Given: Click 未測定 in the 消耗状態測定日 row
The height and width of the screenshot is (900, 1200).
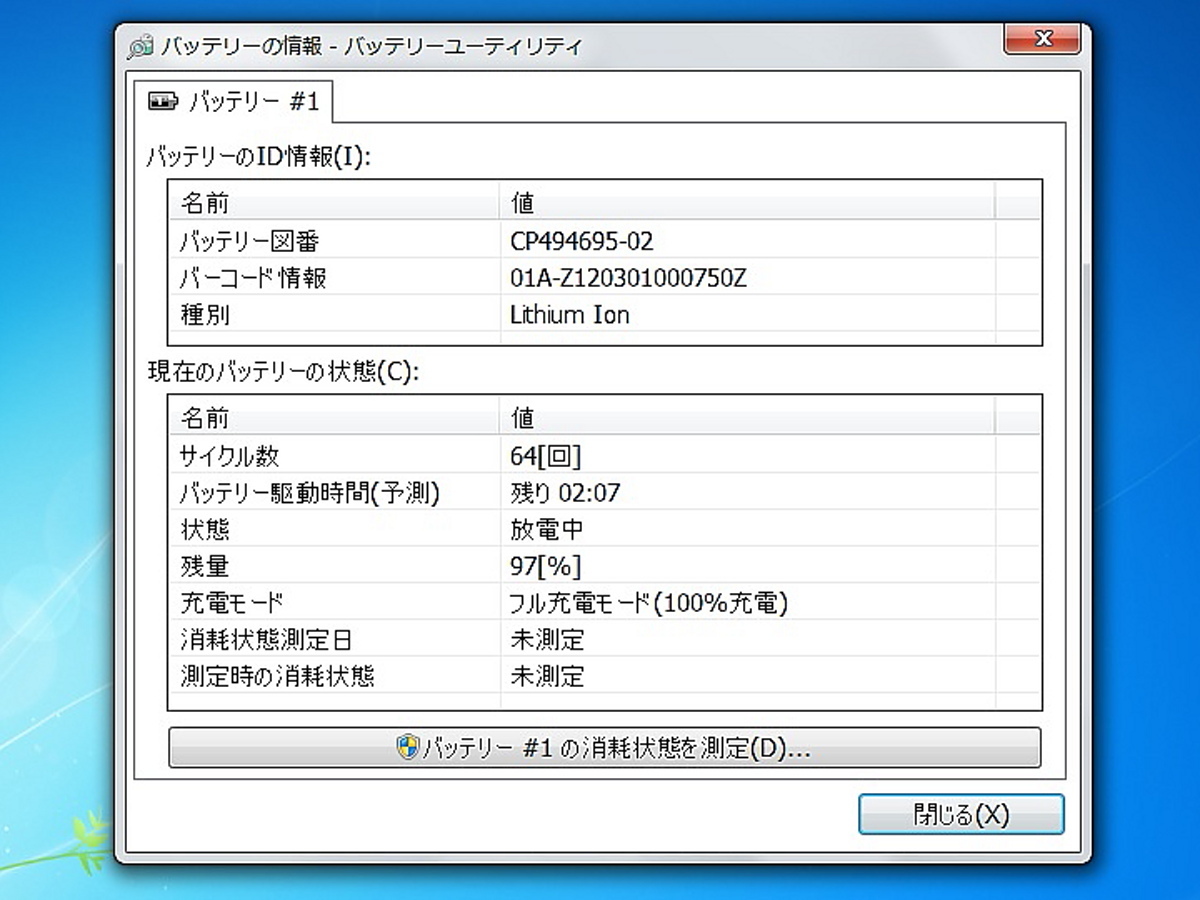Looking at the screenshot, I should (x=547, y=640).
